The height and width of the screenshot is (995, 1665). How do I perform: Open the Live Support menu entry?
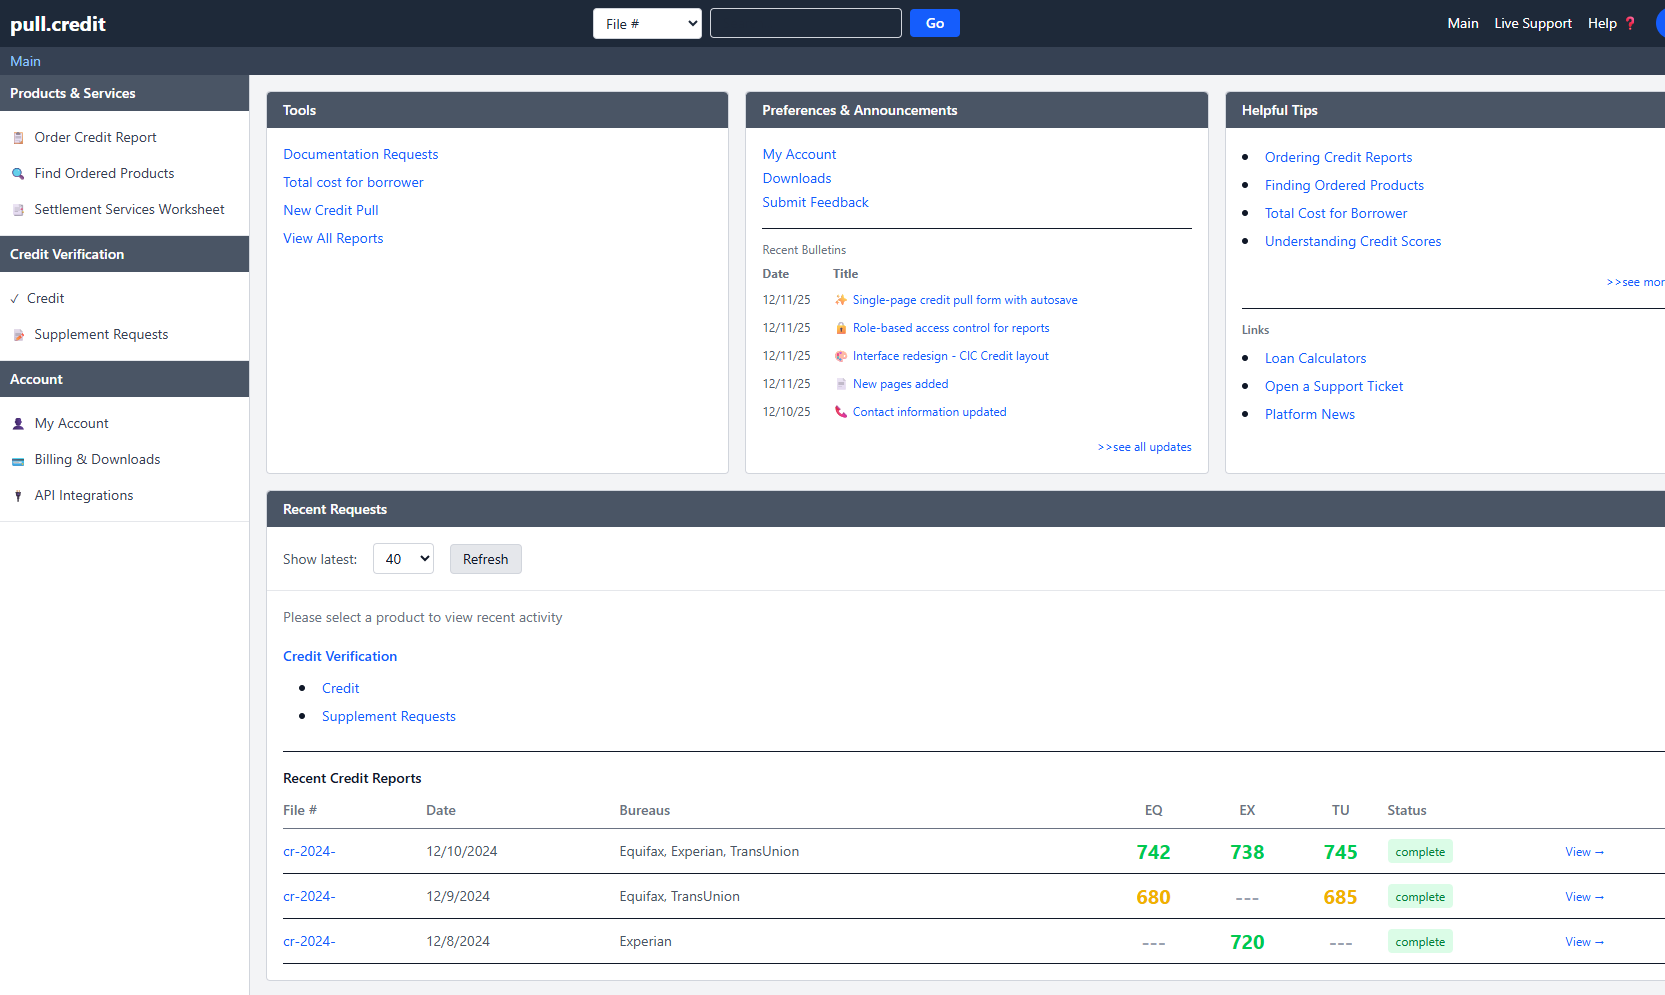pyautogui.click(x=1532, y=22)
